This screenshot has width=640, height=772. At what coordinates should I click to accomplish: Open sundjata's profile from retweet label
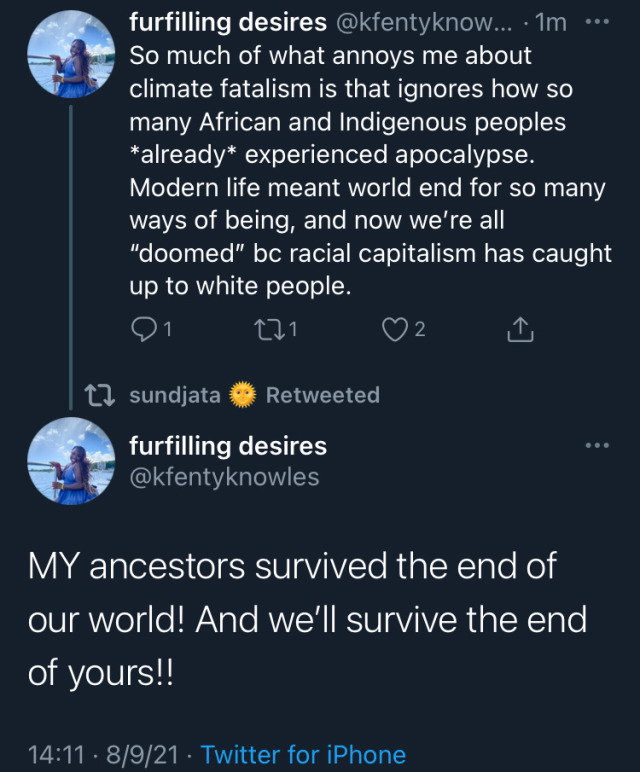click(x=175, y=395)
